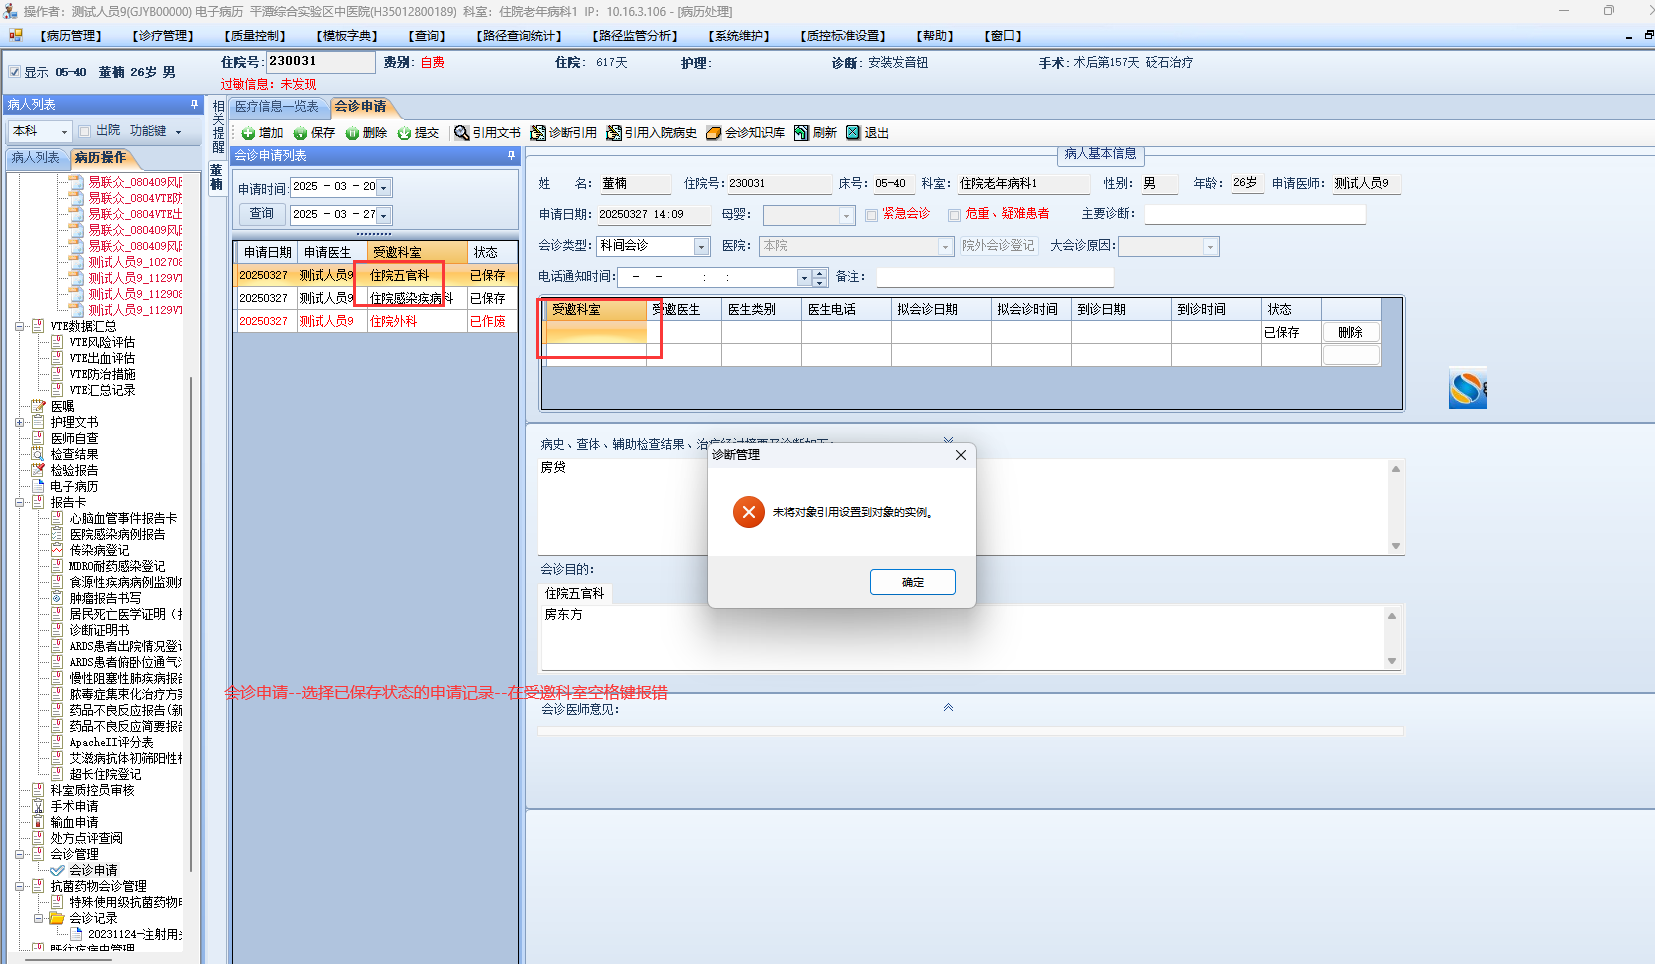
Task: Click the 提交 submit icon in toolbar
Action: point(404,133)
